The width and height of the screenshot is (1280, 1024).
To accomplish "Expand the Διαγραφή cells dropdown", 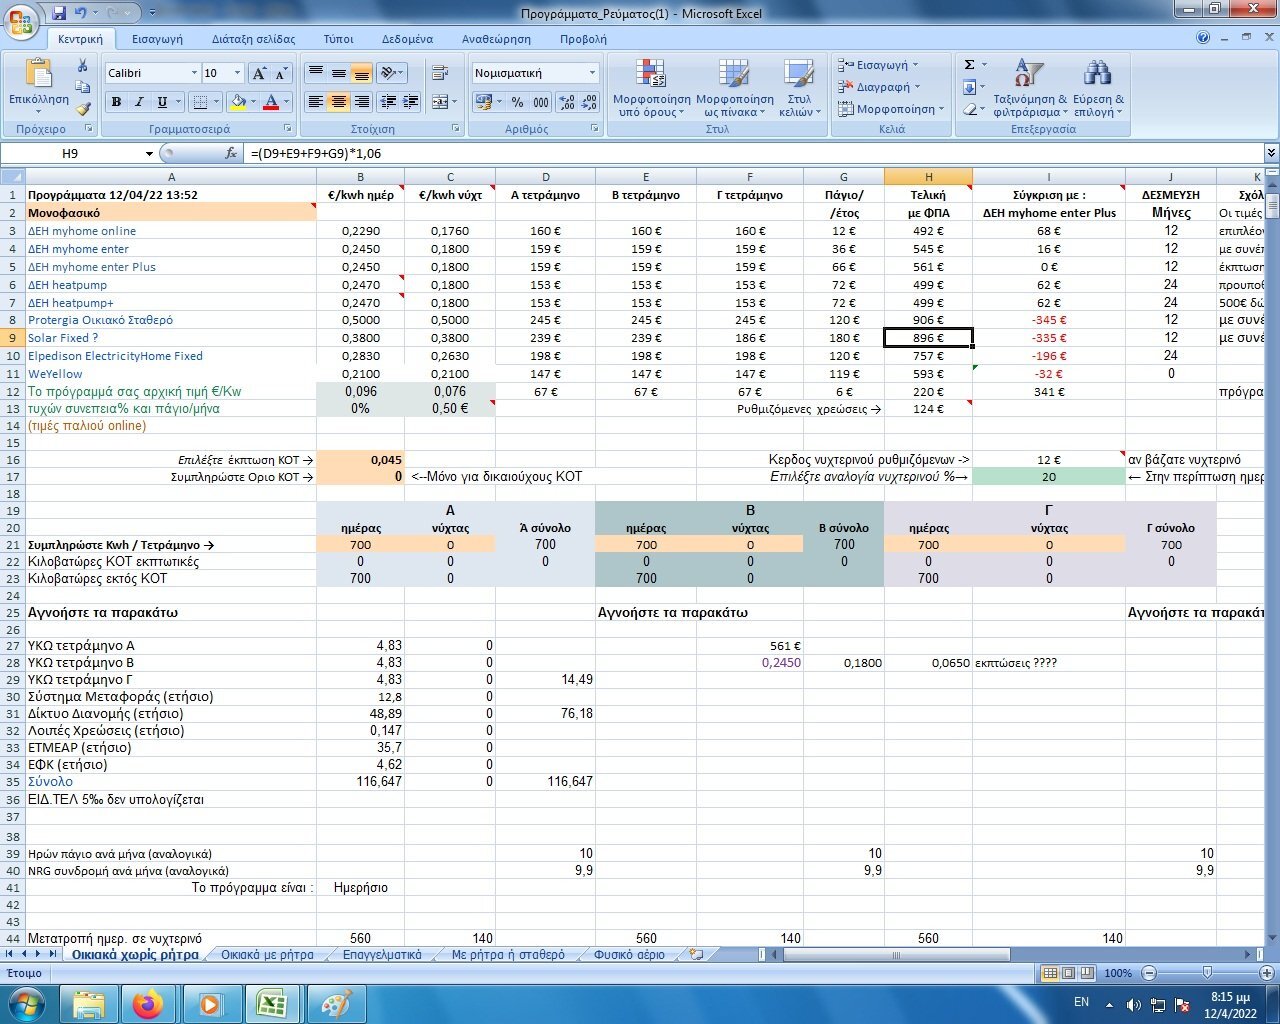I will (x=915, y=87).
